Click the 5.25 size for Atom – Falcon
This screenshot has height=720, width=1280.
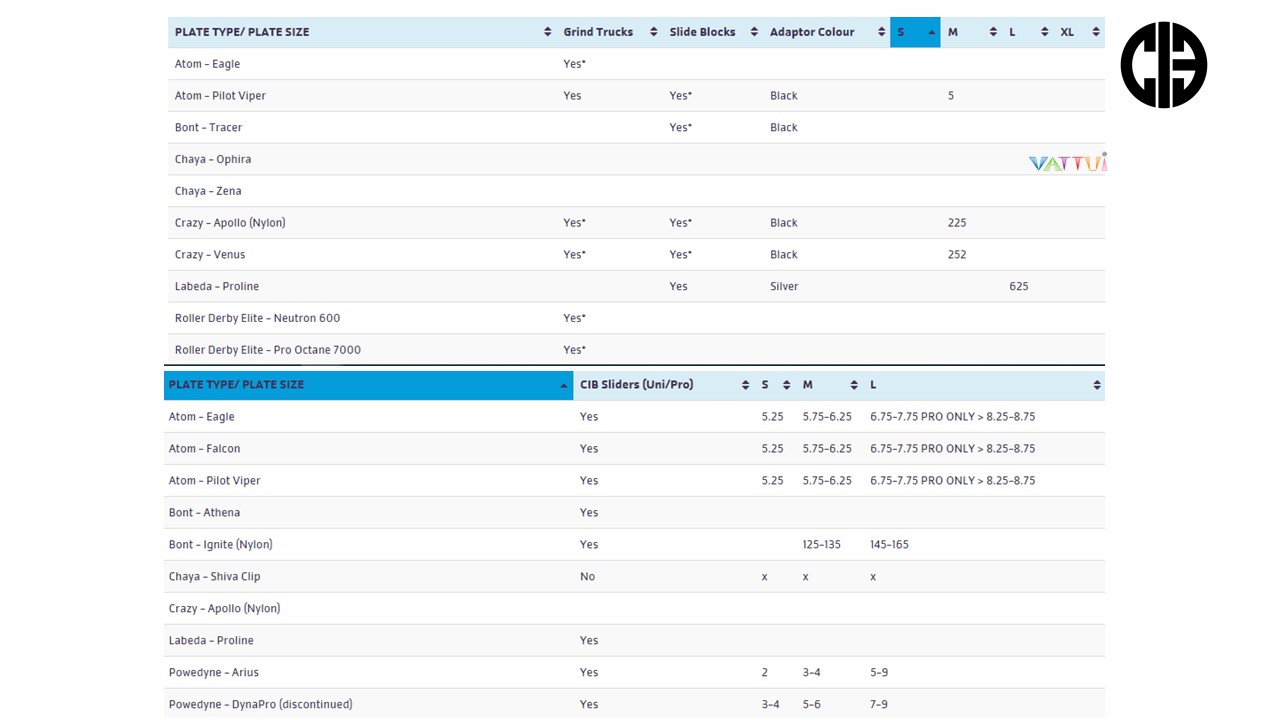772,449
